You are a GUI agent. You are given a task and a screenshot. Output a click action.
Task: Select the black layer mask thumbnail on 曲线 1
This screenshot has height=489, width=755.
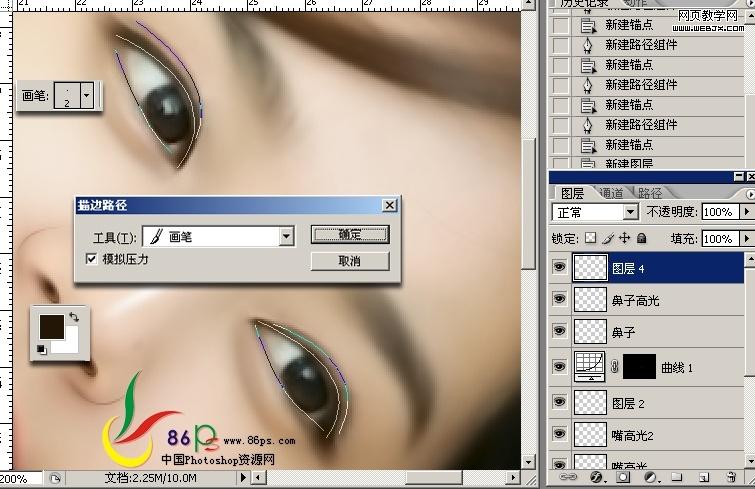(639, 367)
